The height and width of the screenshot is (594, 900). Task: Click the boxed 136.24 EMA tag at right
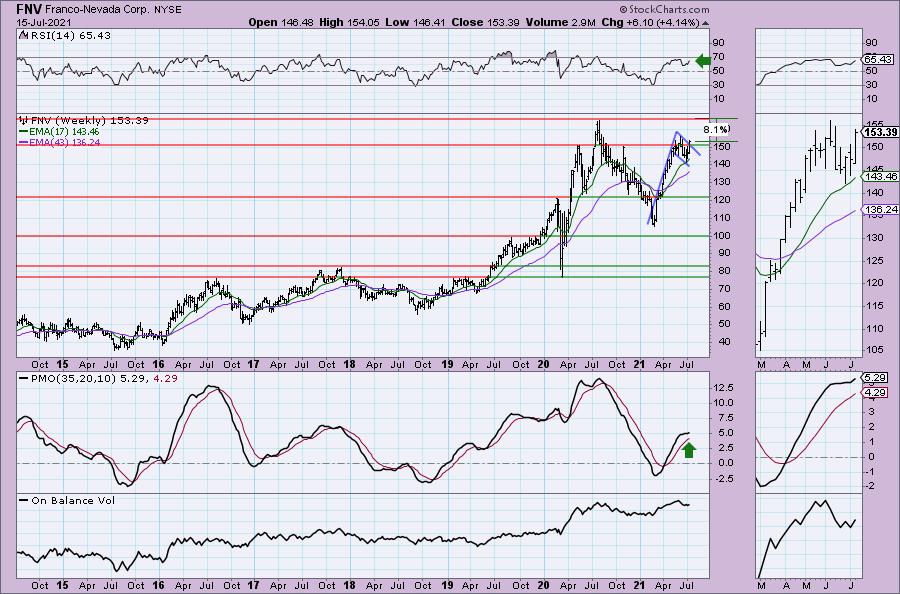pos(880,209)
